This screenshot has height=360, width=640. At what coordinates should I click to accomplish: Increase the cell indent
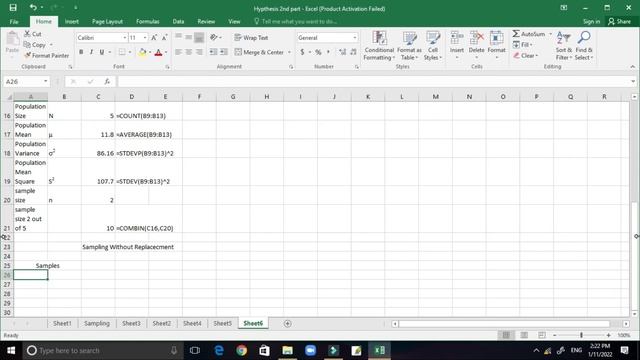pyautogui.click(x=224, y=52)
